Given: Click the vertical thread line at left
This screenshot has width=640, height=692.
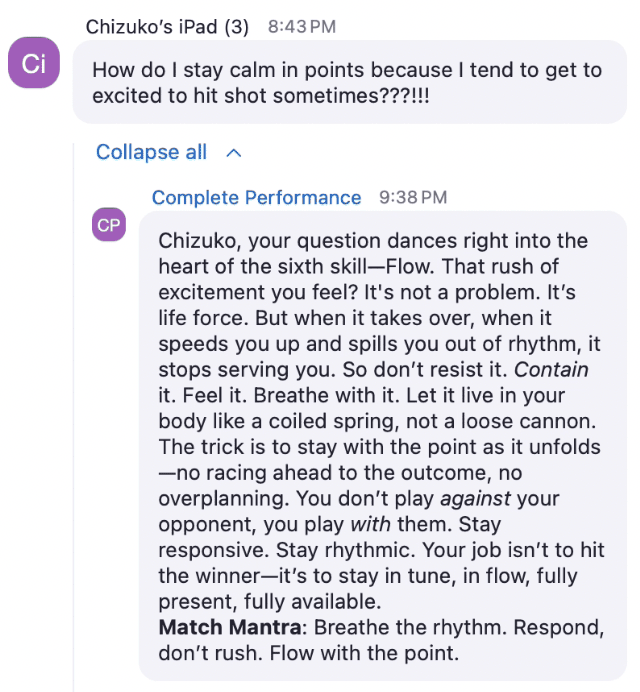Looking at the screenshot, I should [x=73, y=417].
